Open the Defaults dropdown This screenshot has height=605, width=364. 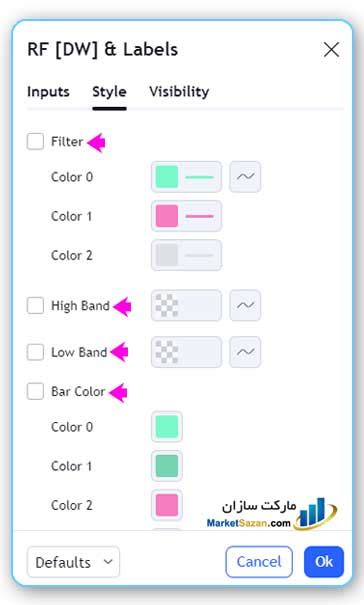pos(73,562)
